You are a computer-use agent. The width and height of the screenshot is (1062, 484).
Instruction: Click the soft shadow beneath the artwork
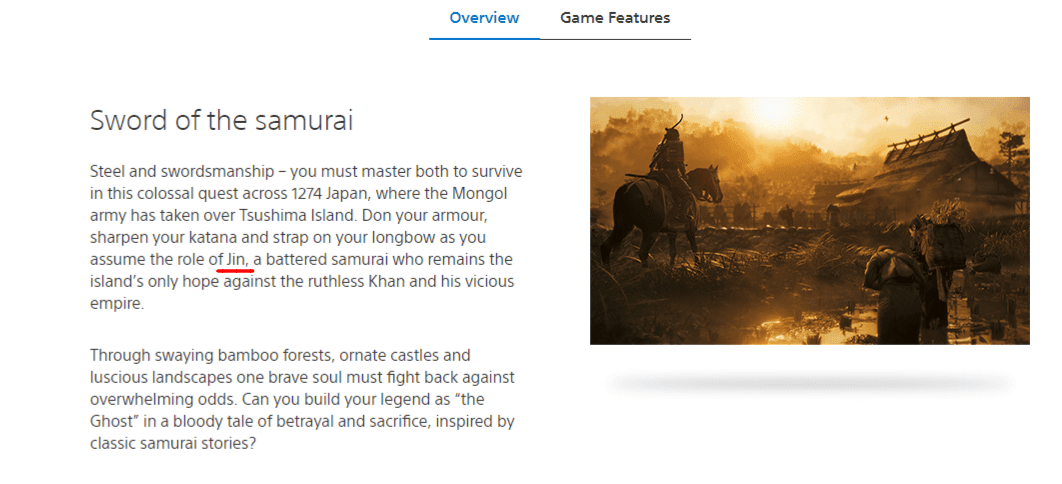(809, 383)
